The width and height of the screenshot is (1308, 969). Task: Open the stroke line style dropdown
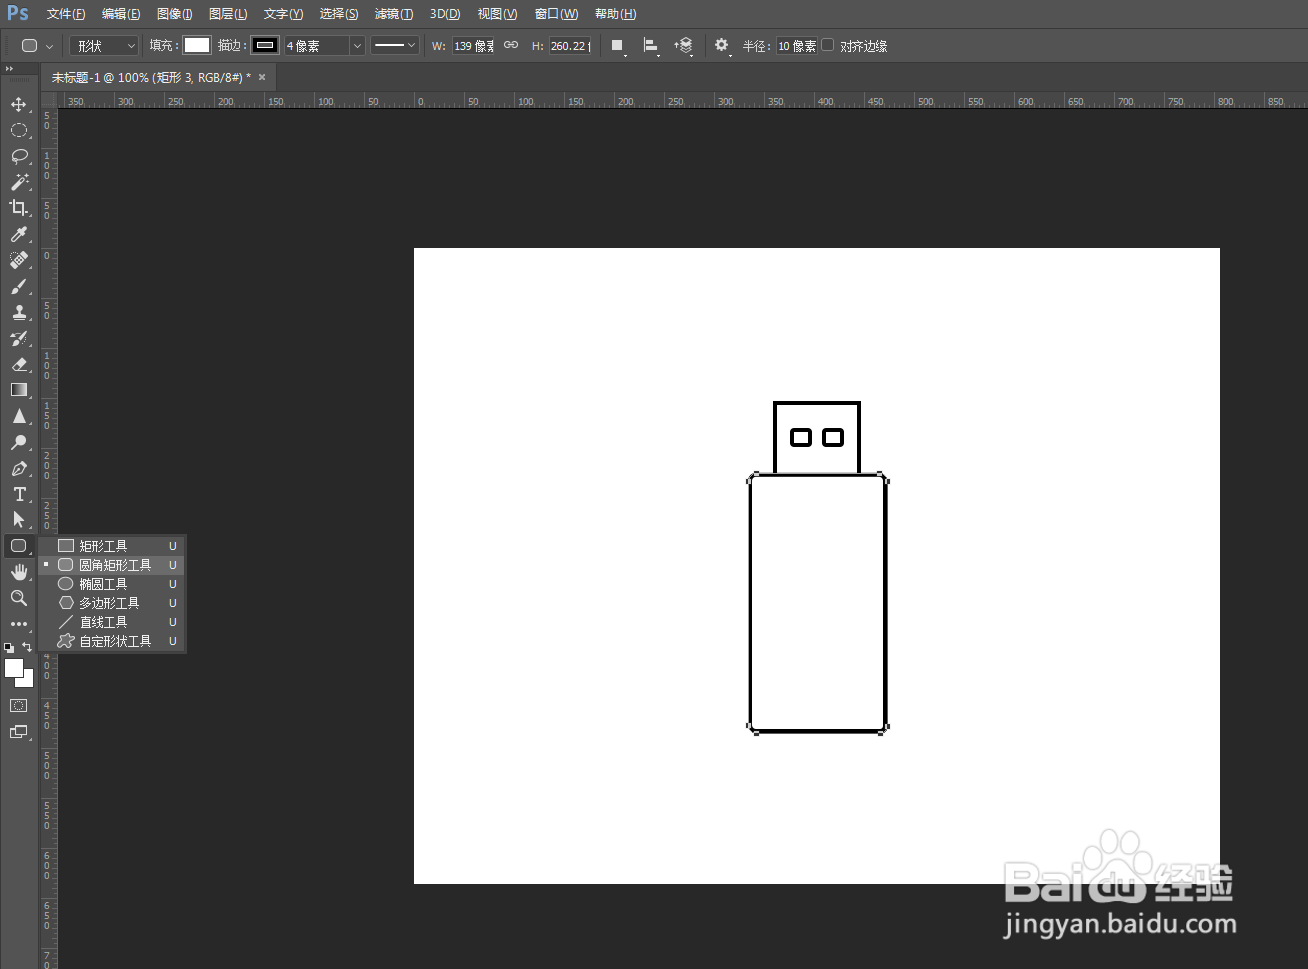click(394, 46)
